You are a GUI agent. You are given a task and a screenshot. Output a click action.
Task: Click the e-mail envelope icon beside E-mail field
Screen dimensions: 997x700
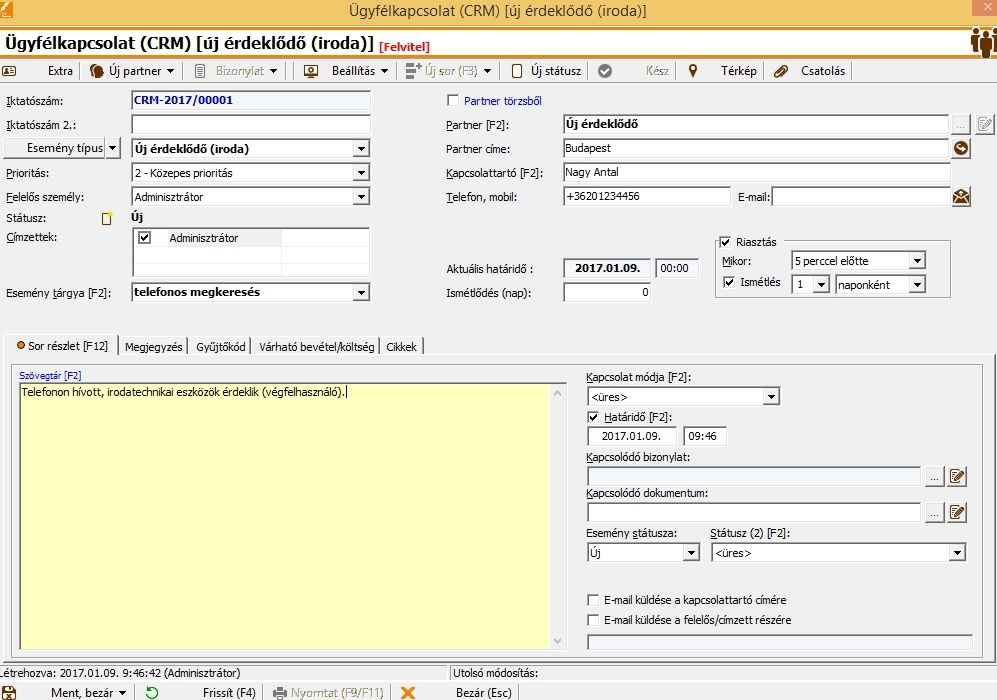pos(961,197)
